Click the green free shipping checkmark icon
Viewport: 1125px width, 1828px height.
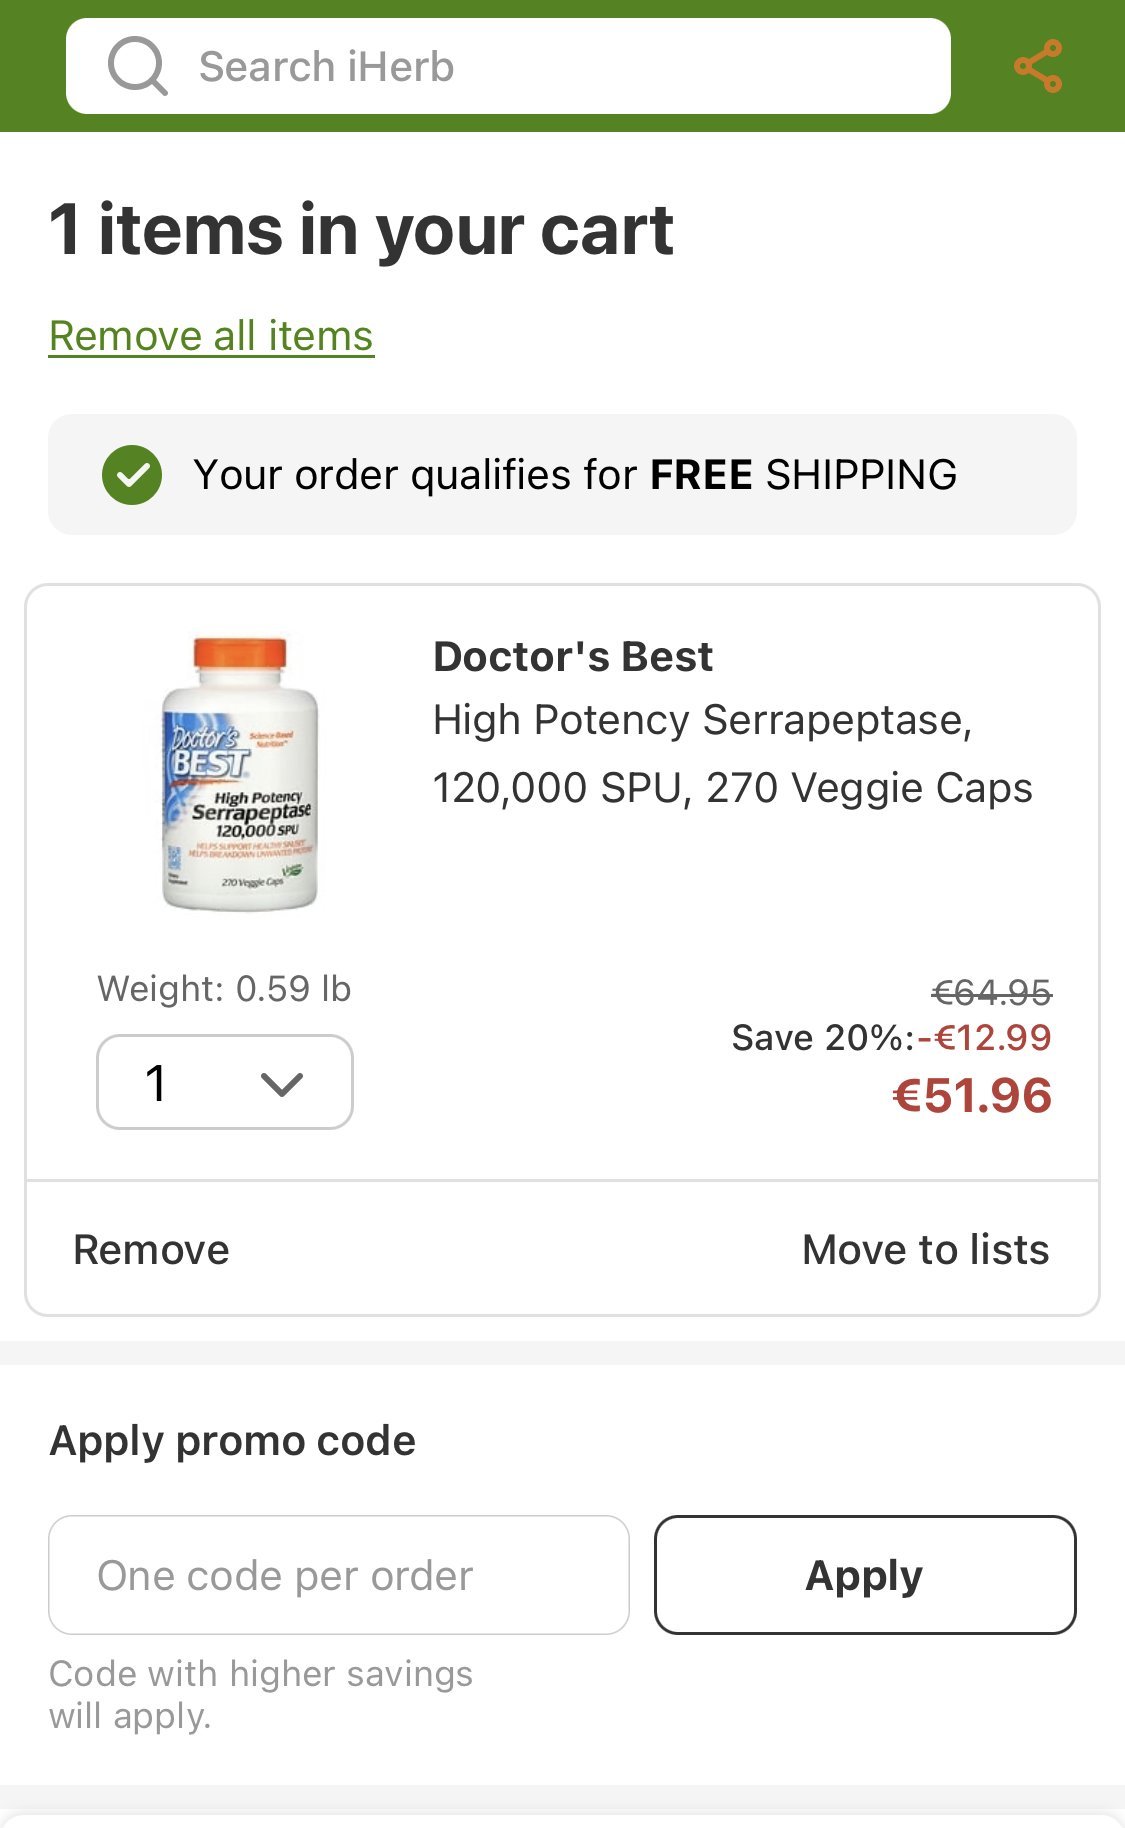point(131,475)
